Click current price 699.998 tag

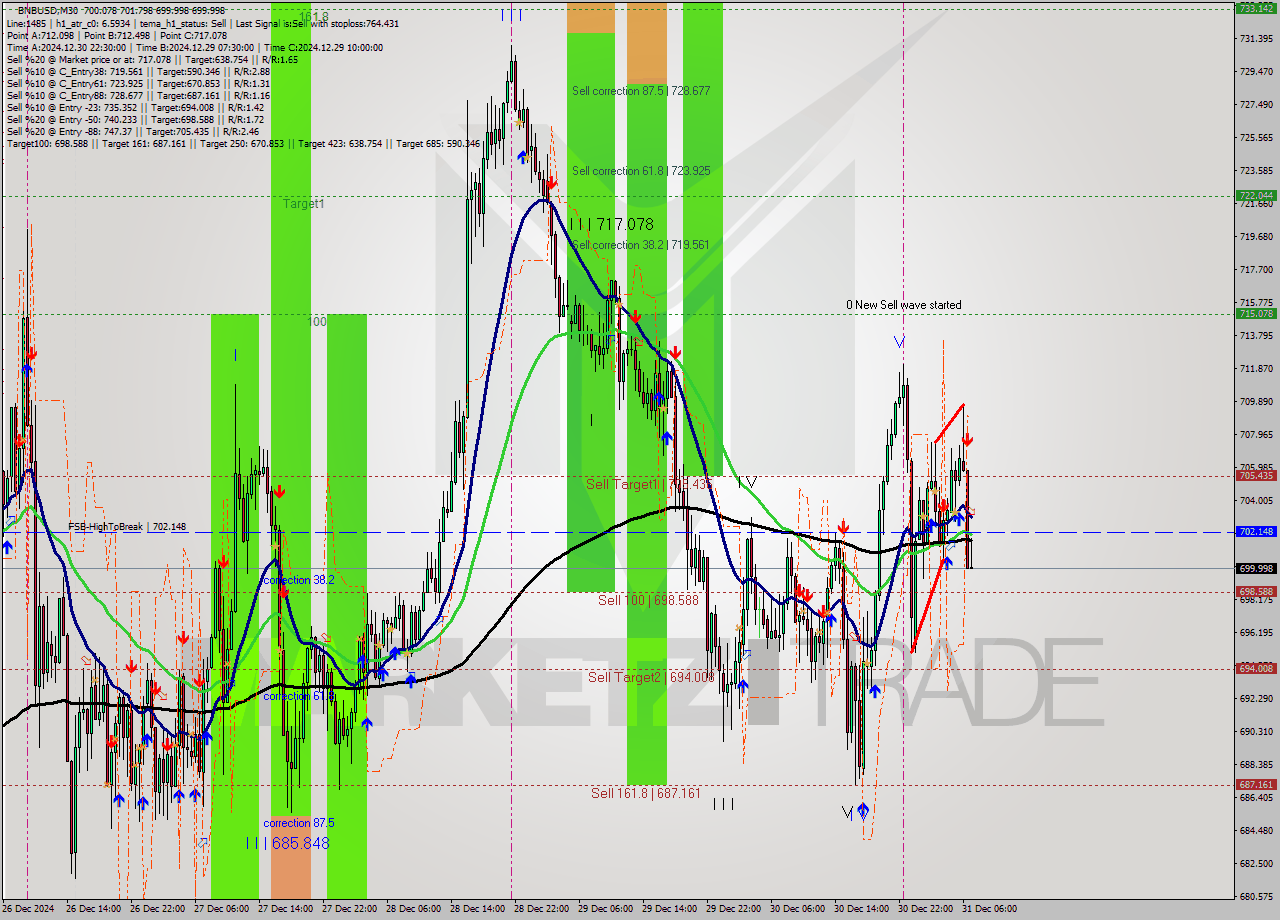tap(1256, 568)
